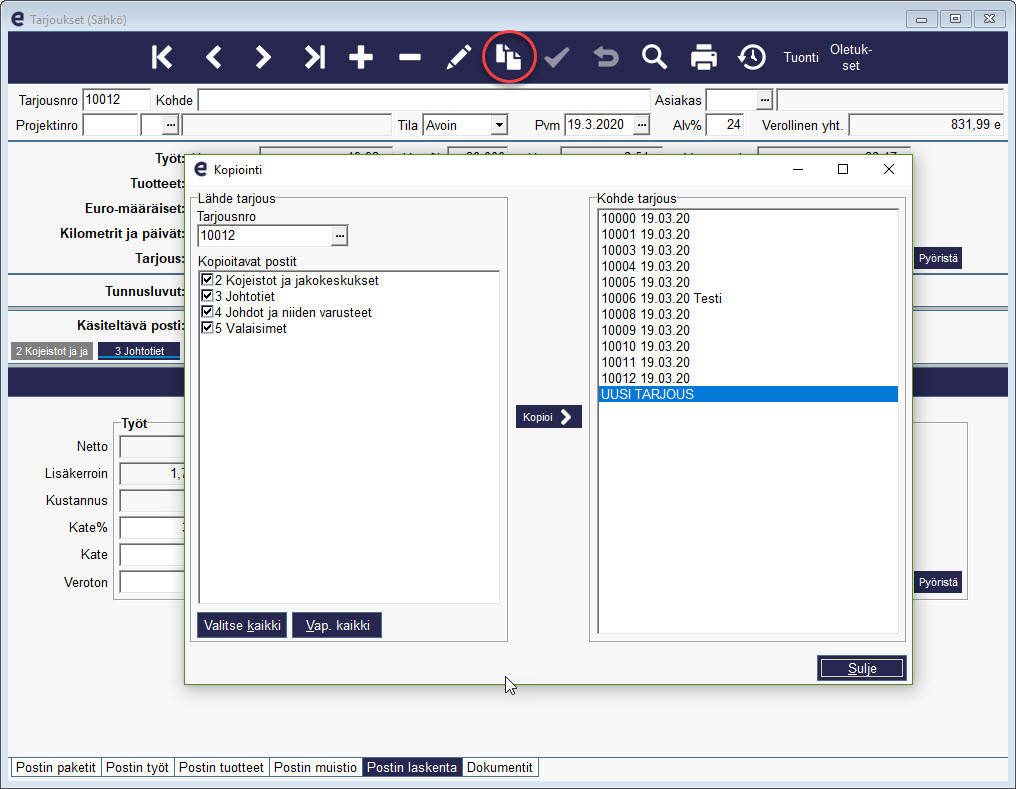The width and height of the screenshot is (1016, 789).
Task: Select target offer 10011 19.03.20
Action: pyautogui.click(x=748, y=363)
